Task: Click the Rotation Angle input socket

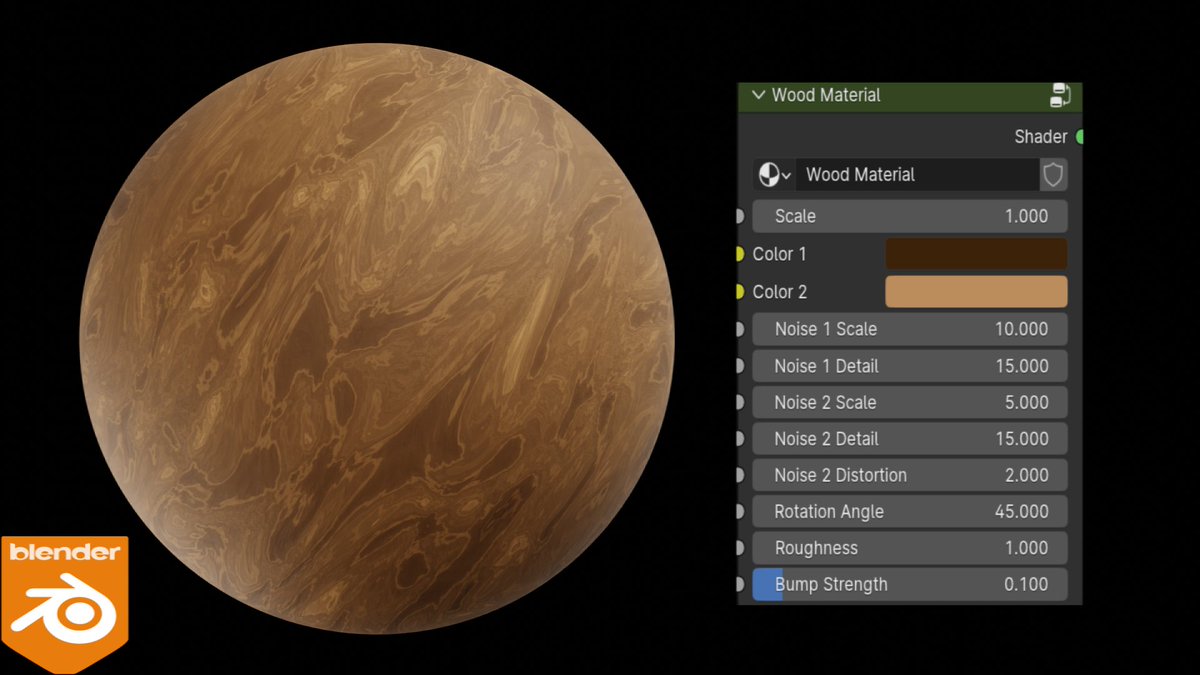Action: [x=739, y=511]
